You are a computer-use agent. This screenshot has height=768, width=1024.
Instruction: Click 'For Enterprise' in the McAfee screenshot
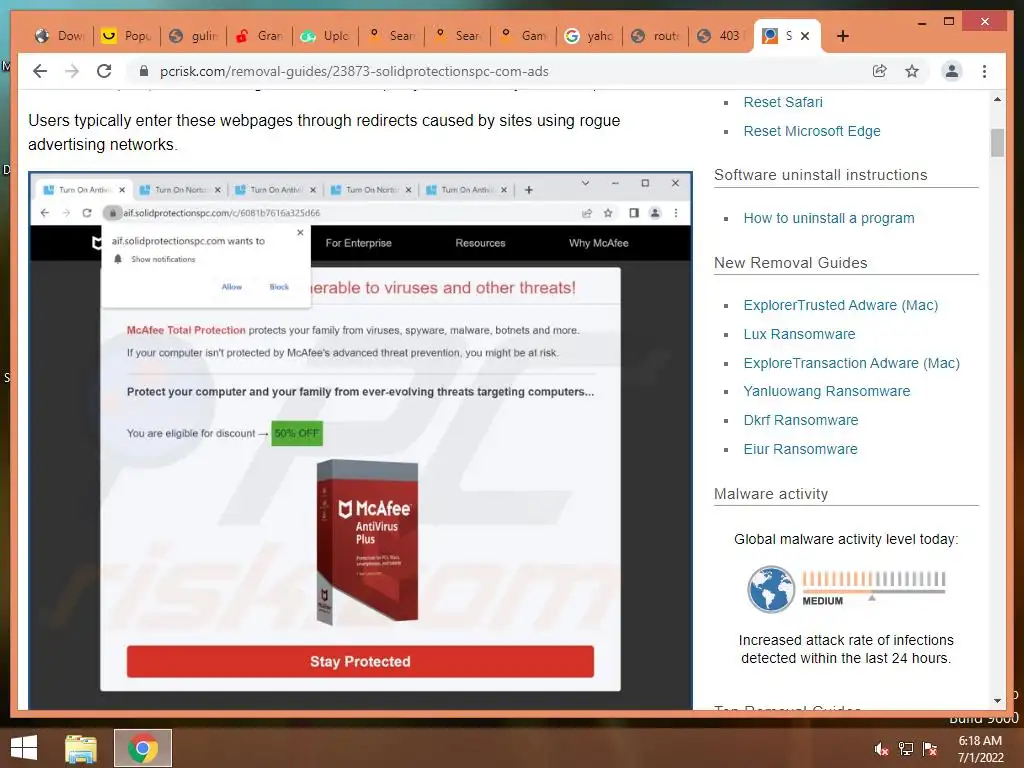click(x=359, y=243)
